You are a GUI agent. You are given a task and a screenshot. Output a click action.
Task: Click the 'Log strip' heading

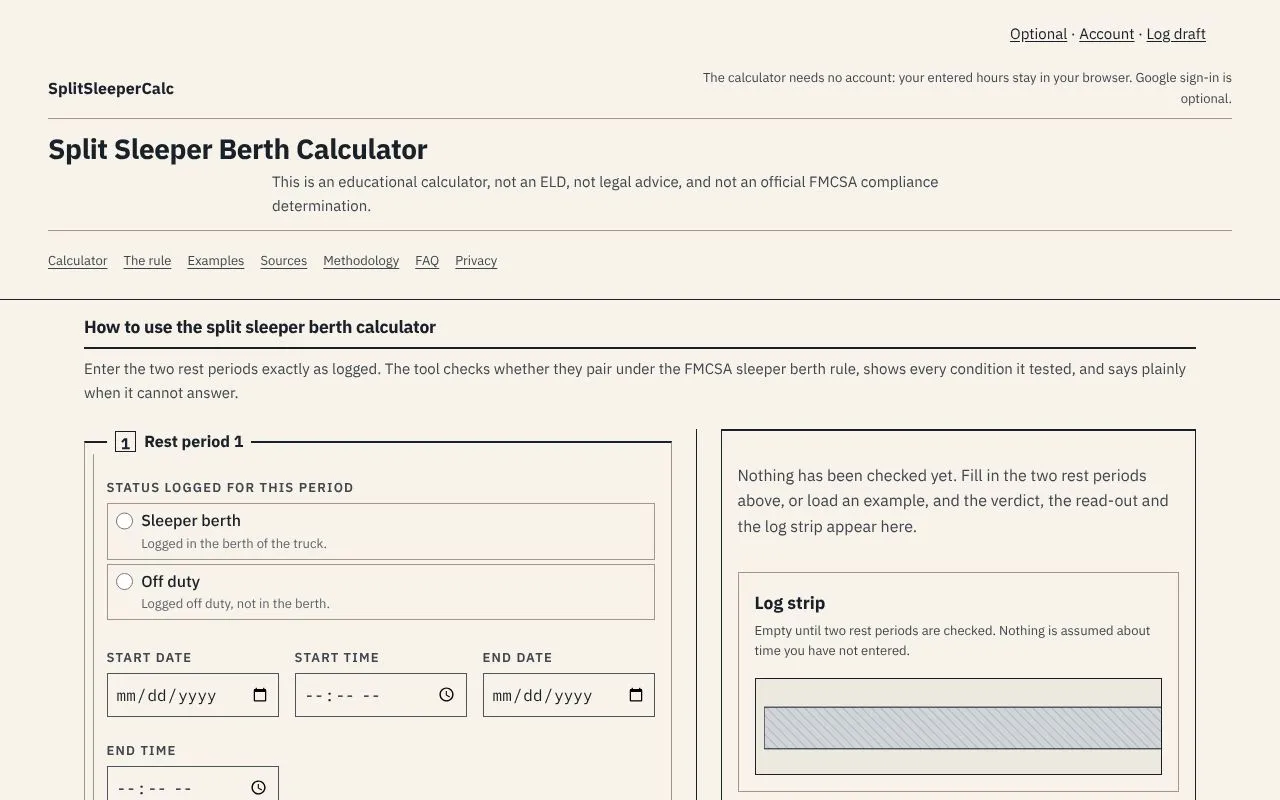click(790, 603)
